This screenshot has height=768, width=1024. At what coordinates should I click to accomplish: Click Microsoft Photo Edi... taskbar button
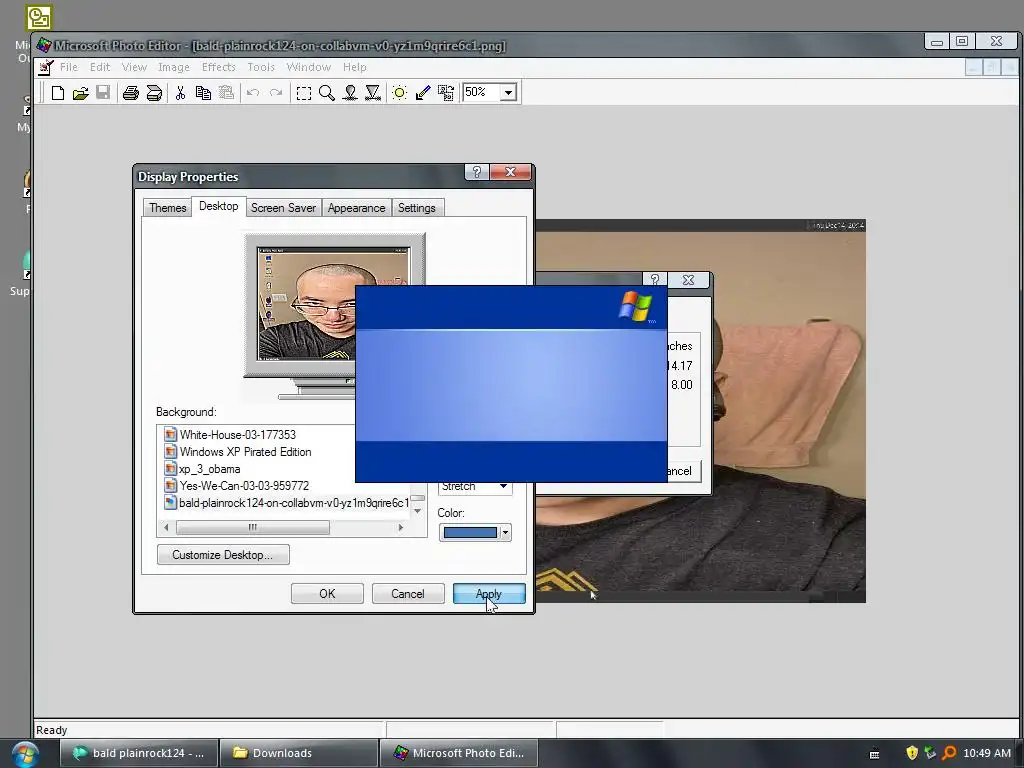[x=458, y=753]
